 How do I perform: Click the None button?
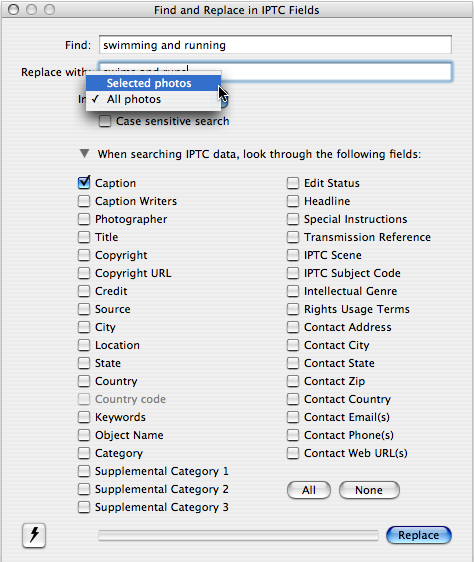[369, 490]
